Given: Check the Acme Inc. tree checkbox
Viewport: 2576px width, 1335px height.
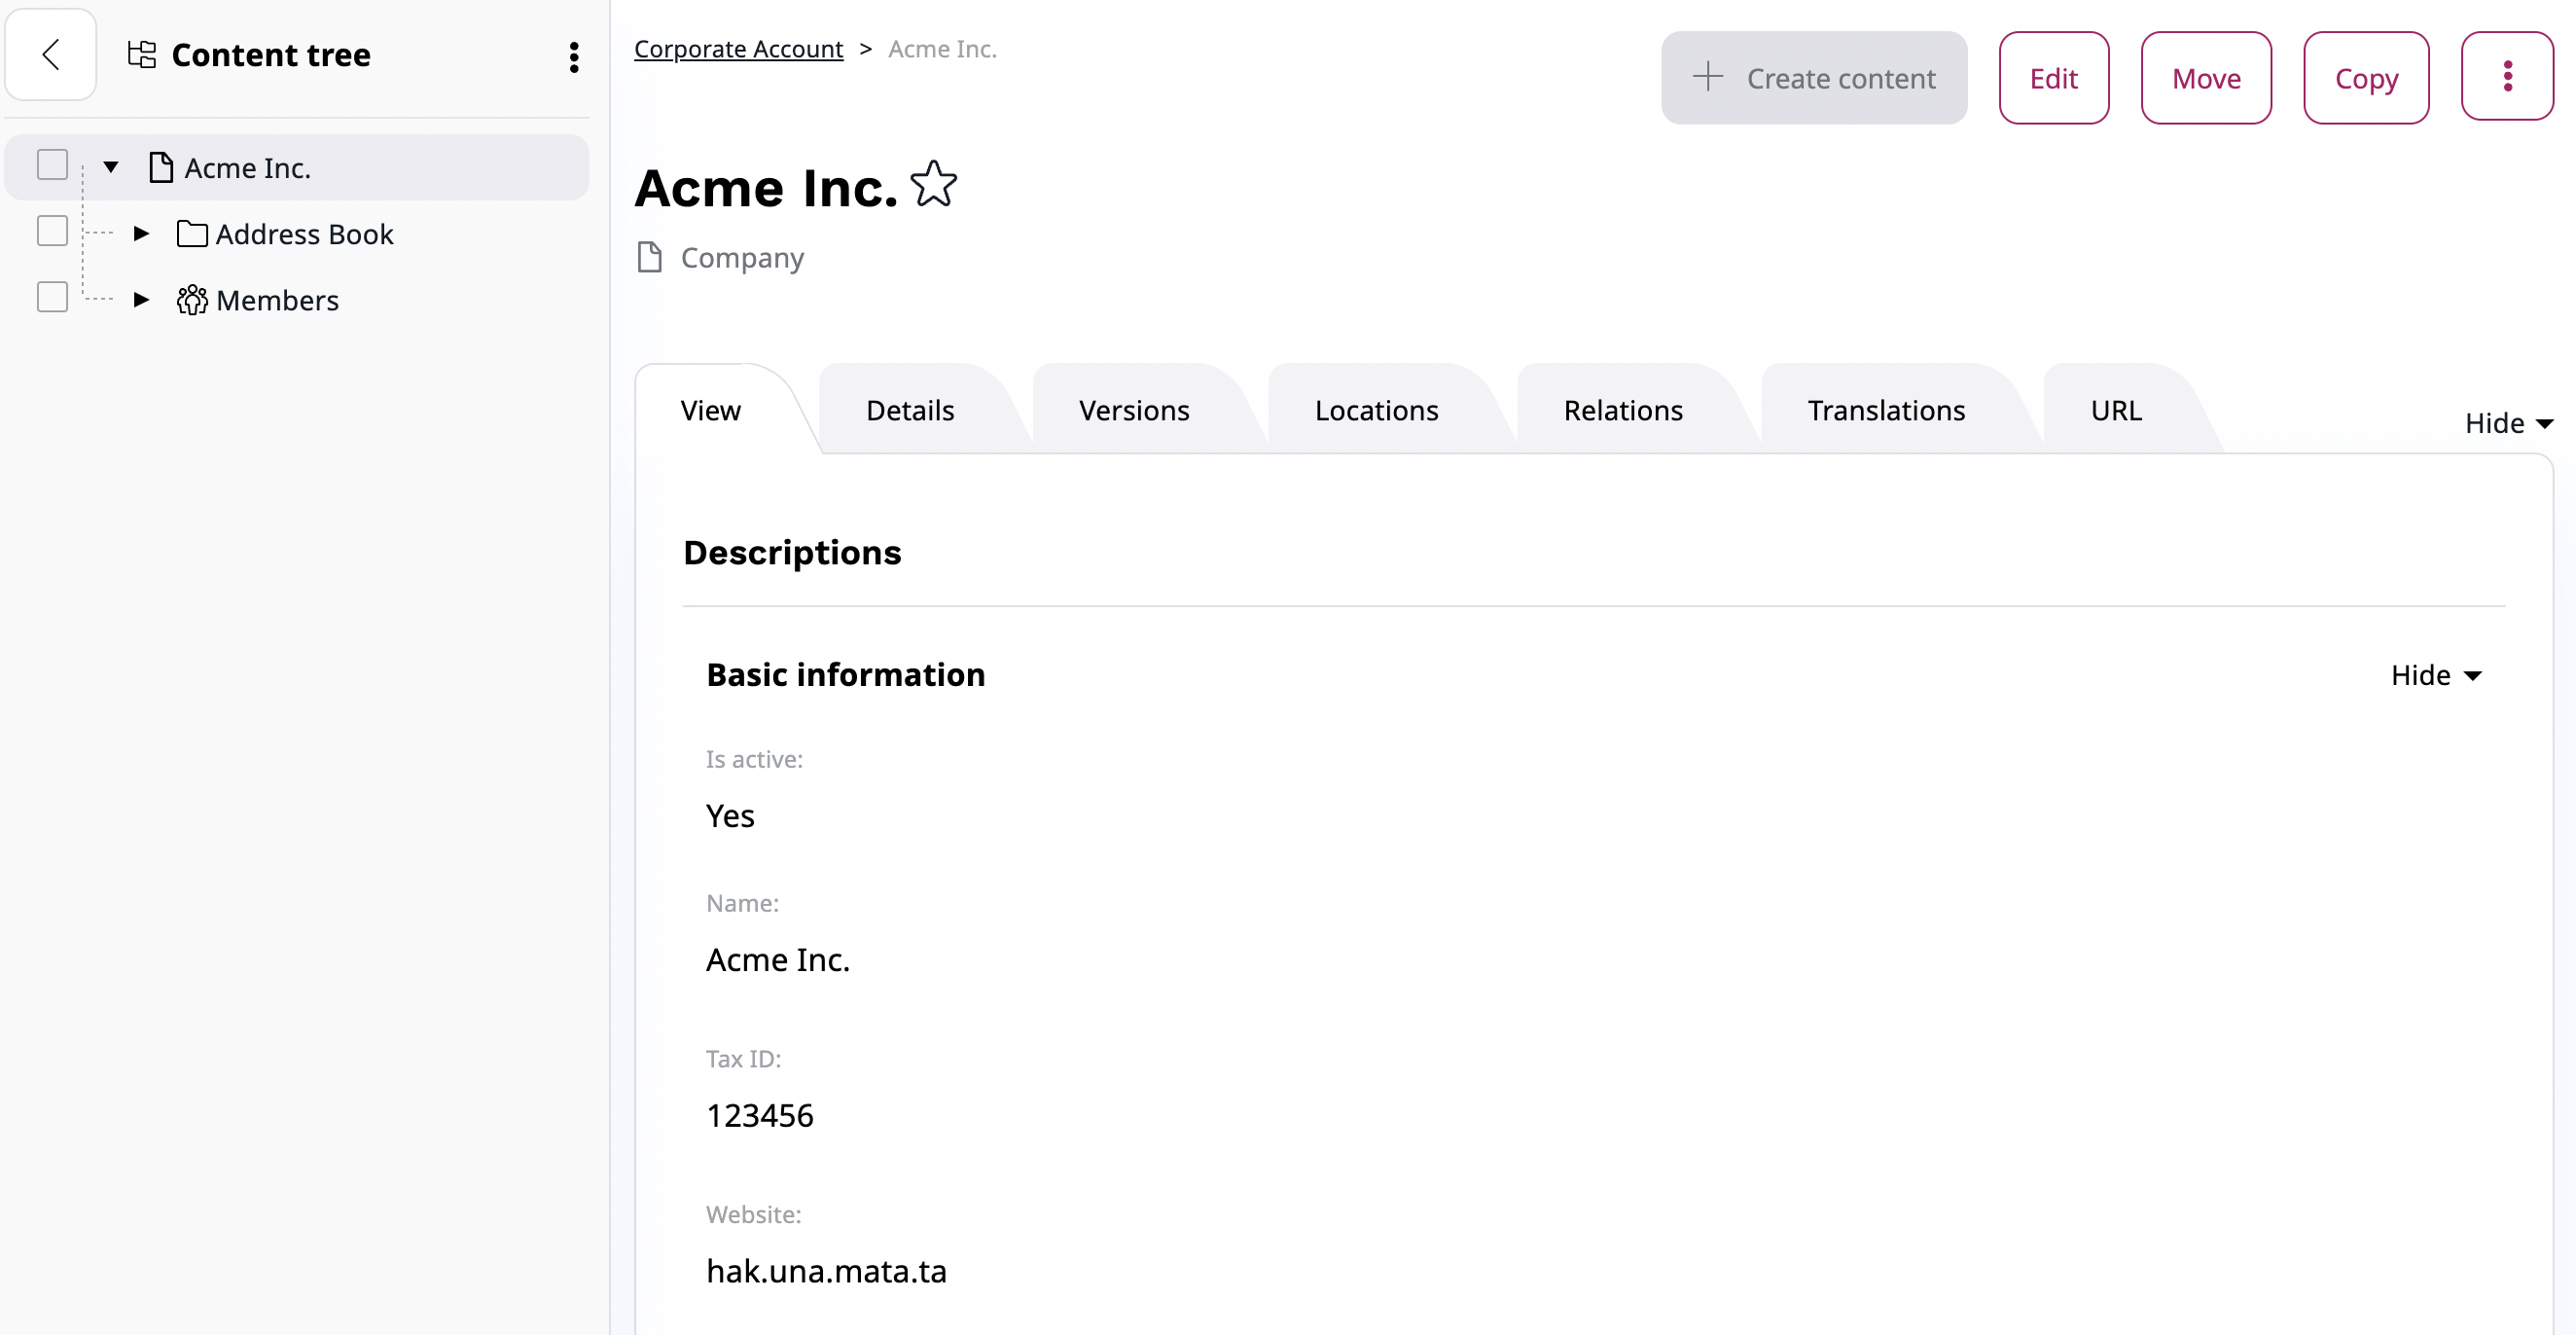Looking at the screenshot, I should [x=52, y=165].
